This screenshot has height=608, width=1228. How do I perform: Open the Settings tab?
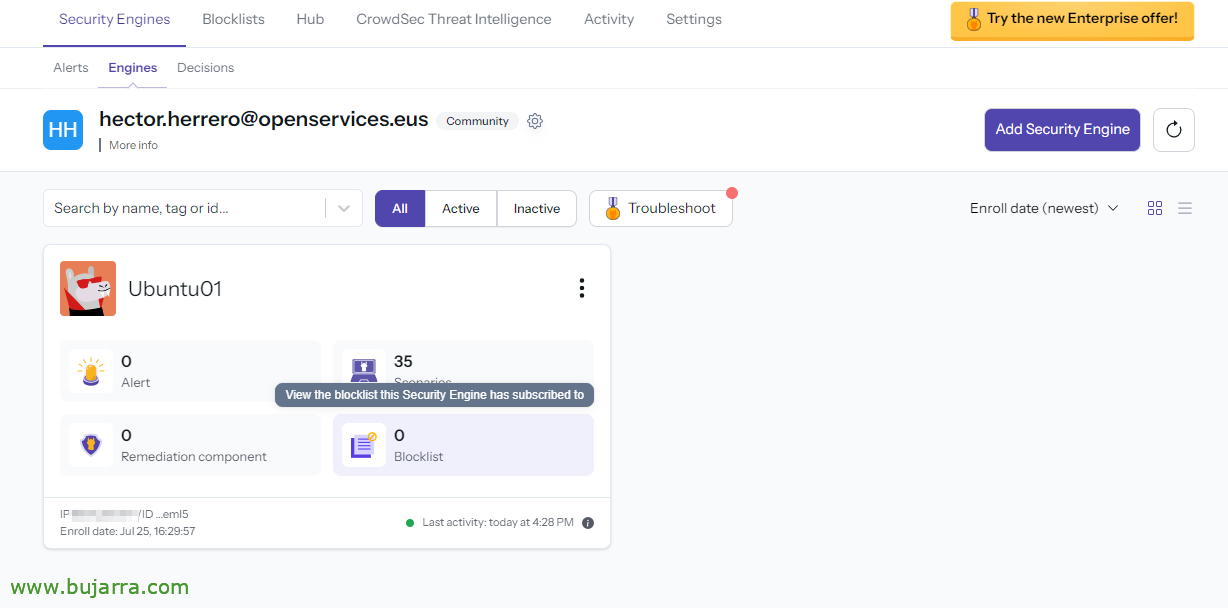[x=694, y=19]
